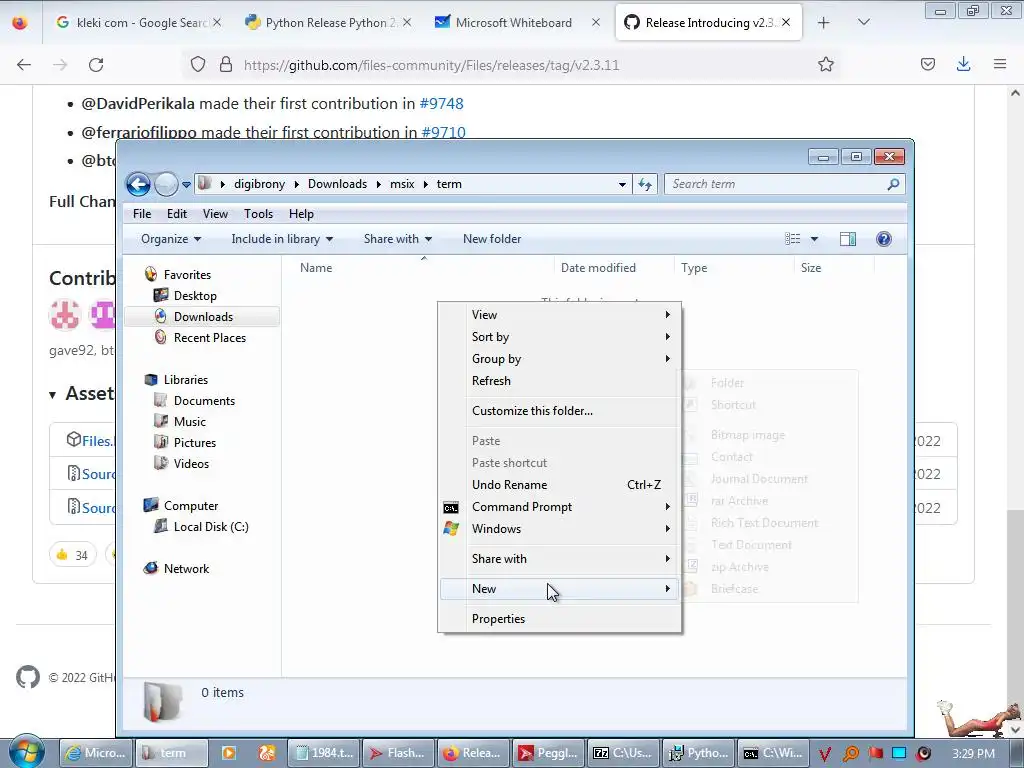Open the address bar history dropdown
The height and width of the screenshot is (768, 1024).
622,185
